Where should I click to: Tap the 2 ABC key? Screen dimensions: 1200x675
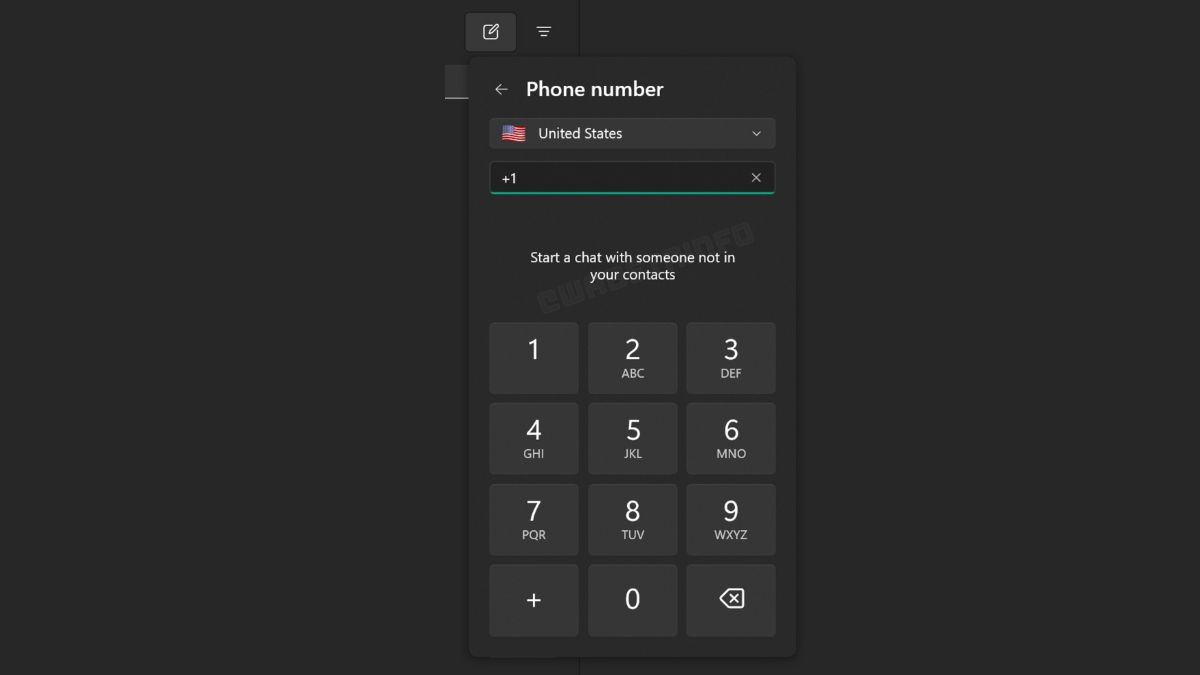tap(633, 358)
